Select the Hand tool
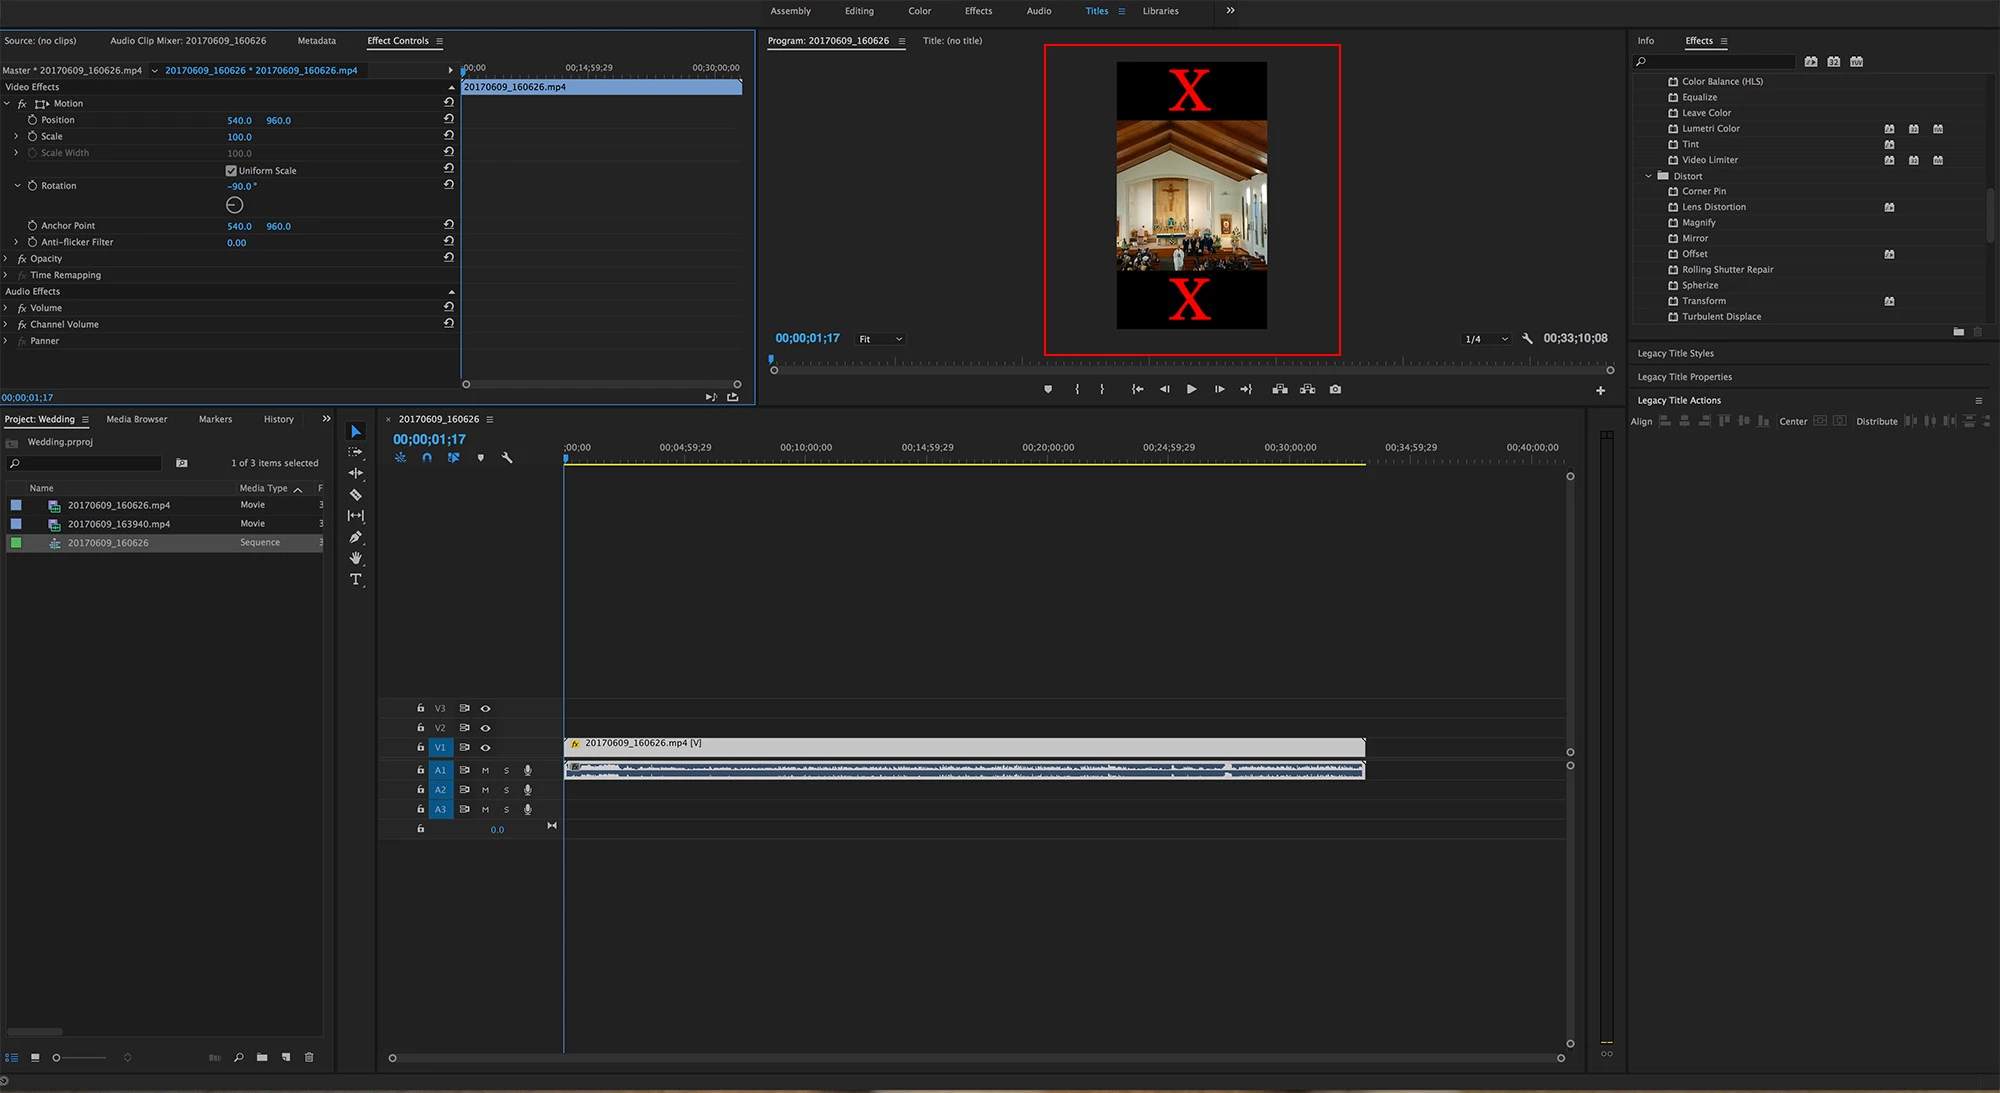 click(355, 558)
